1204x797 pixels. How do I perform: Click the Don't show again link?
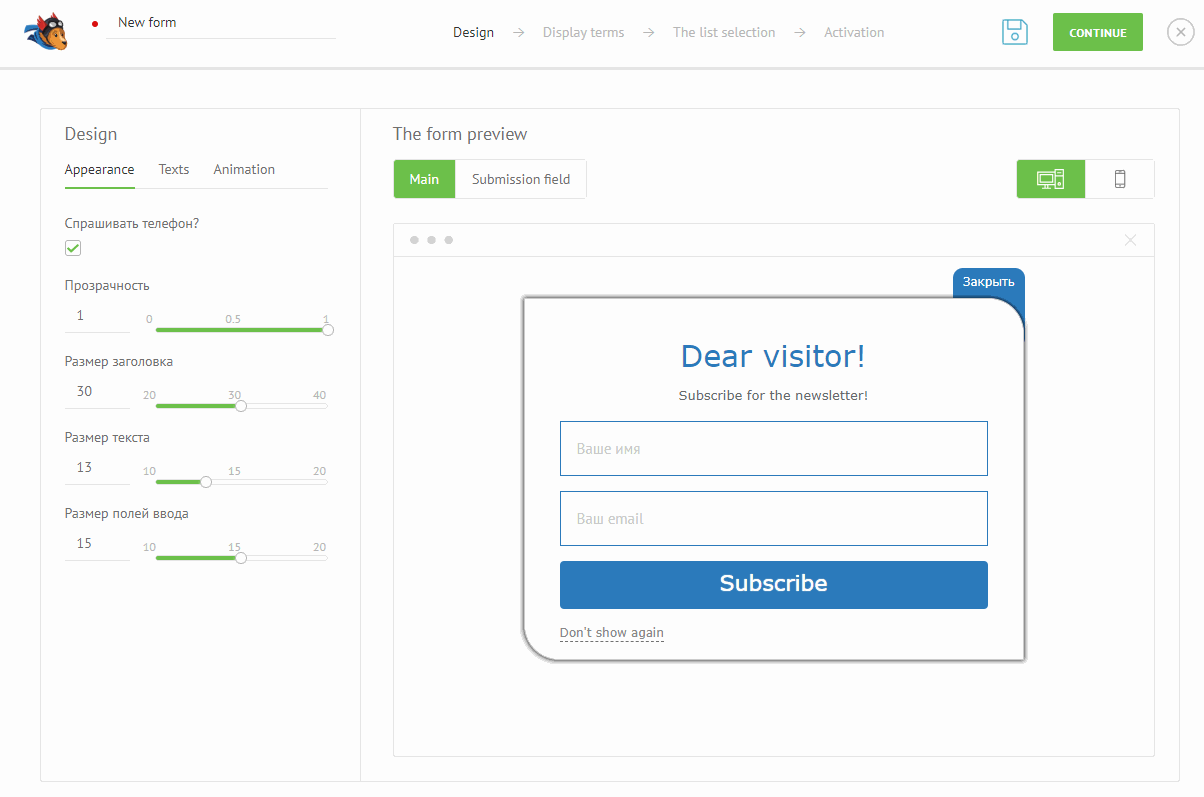pyautogui.click(x=612, y=633)
